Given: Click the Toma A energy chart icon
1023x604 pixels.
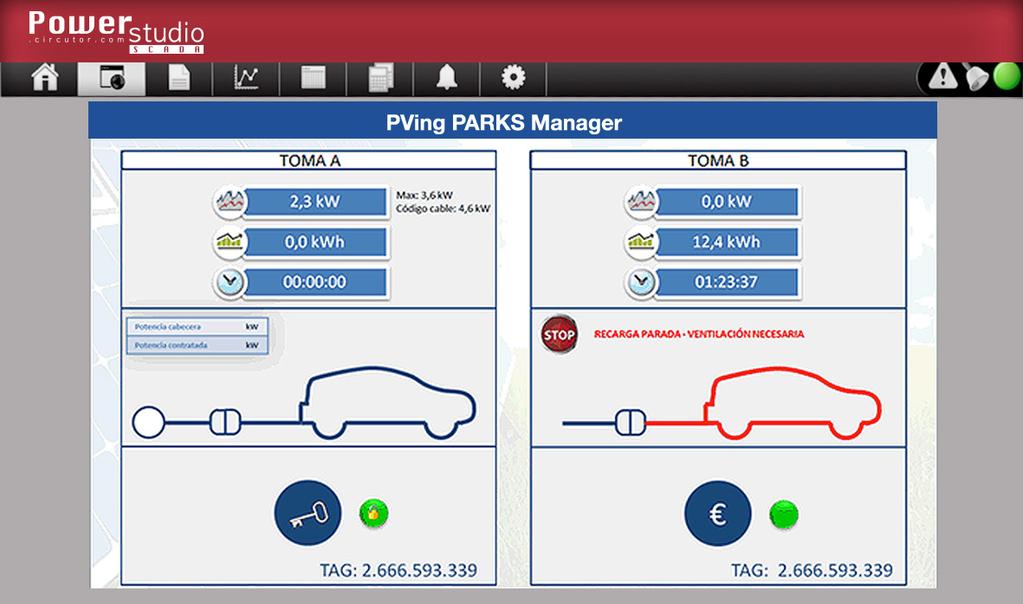Looking at the screenshot, I should (230, 242).
